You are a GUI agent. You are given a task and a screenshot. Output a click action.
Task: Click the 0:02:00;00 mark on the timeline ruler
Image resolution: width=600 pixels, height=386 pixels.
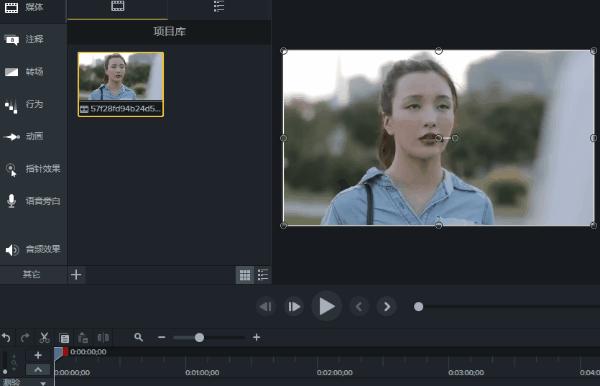334,372
